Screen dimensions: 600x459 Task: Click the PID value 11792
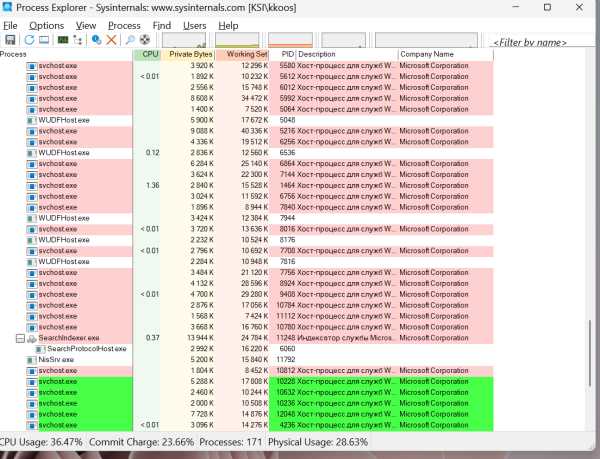[286, 360]
